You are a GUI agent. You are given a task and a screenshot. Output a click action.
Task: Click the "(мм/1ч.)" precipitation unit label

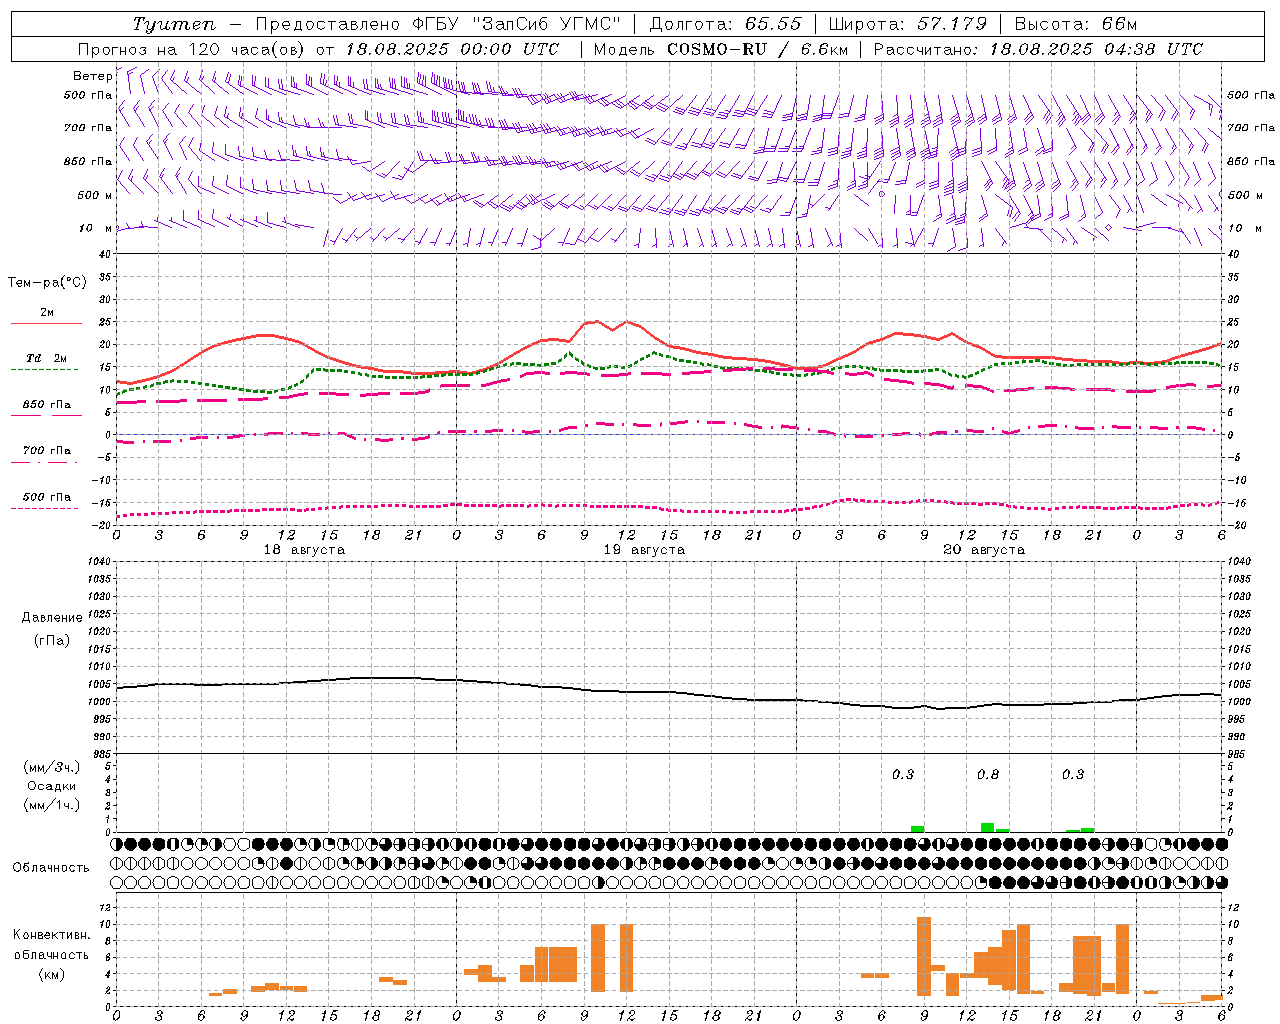(x=51, y=805)
